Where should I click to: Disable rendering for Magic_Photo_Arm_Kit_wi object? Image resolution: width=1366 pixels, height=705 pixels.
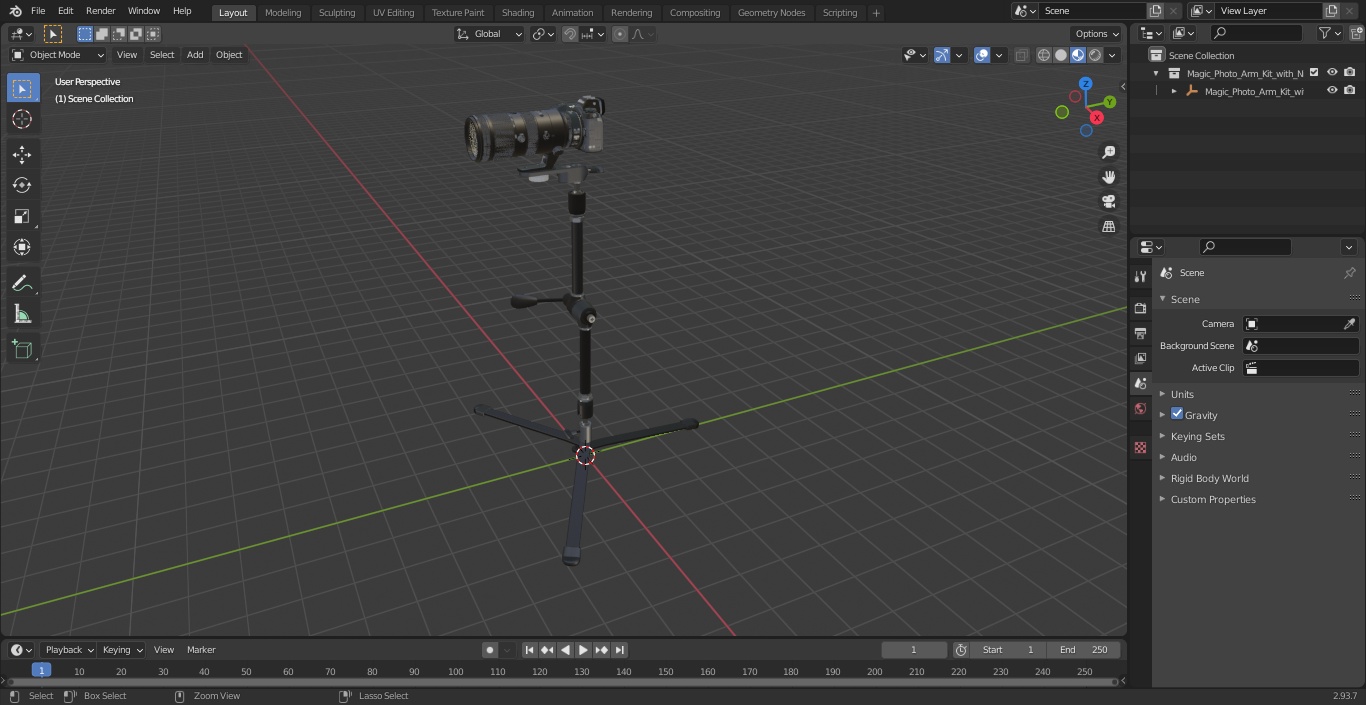(1350, 91)
